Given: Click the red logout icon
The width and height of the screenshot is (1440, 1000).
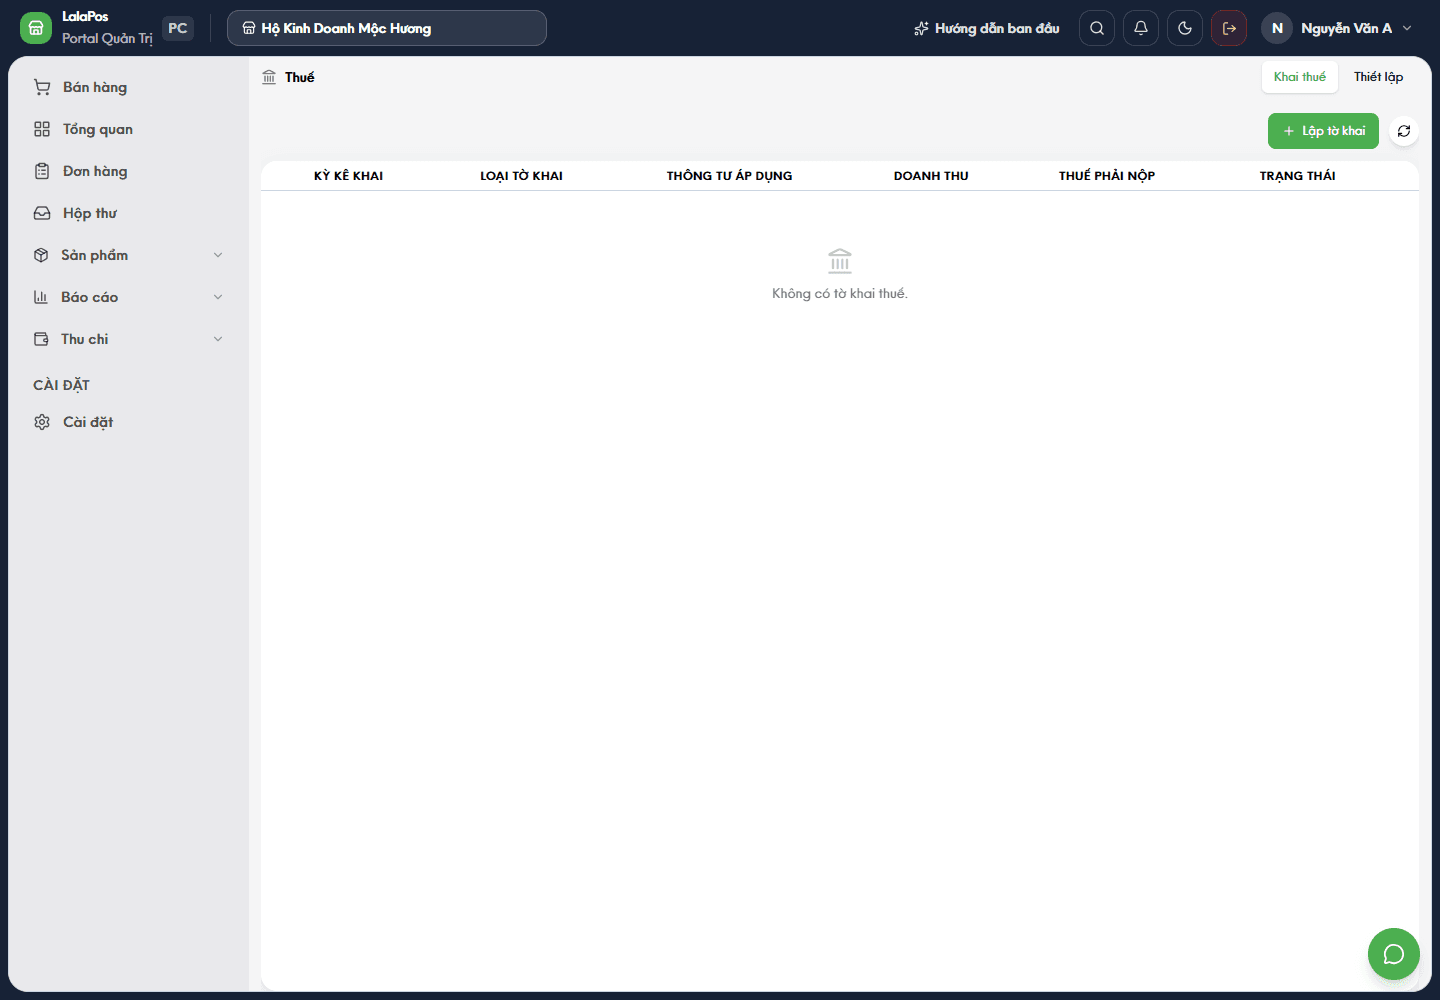Looking at the screenshot, I should coord(1229,28).
